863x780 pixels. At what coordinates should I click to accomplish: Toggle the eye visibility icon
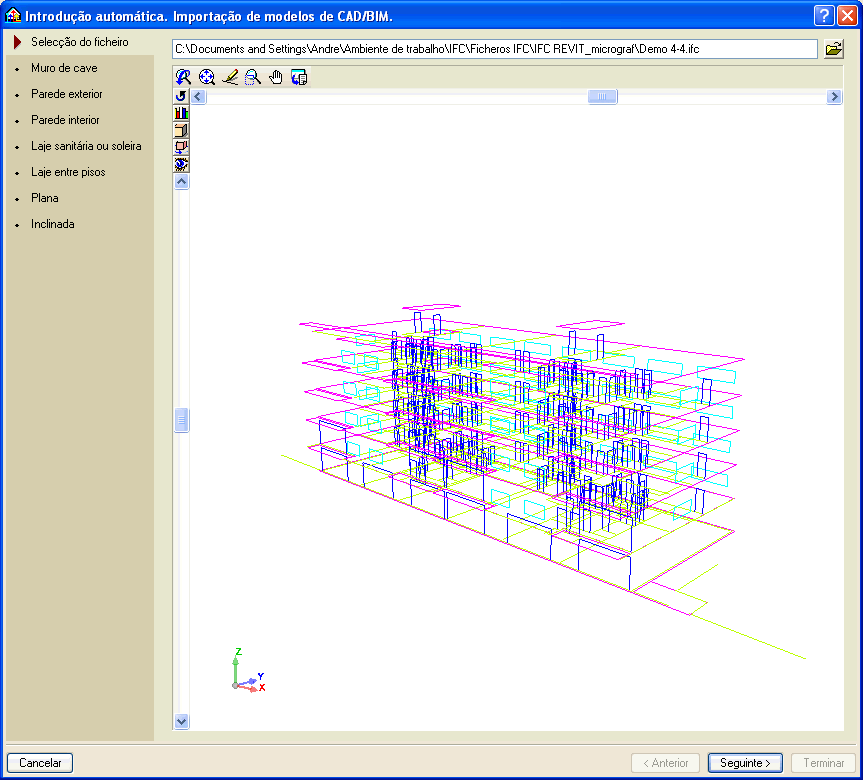pyautogui.click(x=181, y=164)
